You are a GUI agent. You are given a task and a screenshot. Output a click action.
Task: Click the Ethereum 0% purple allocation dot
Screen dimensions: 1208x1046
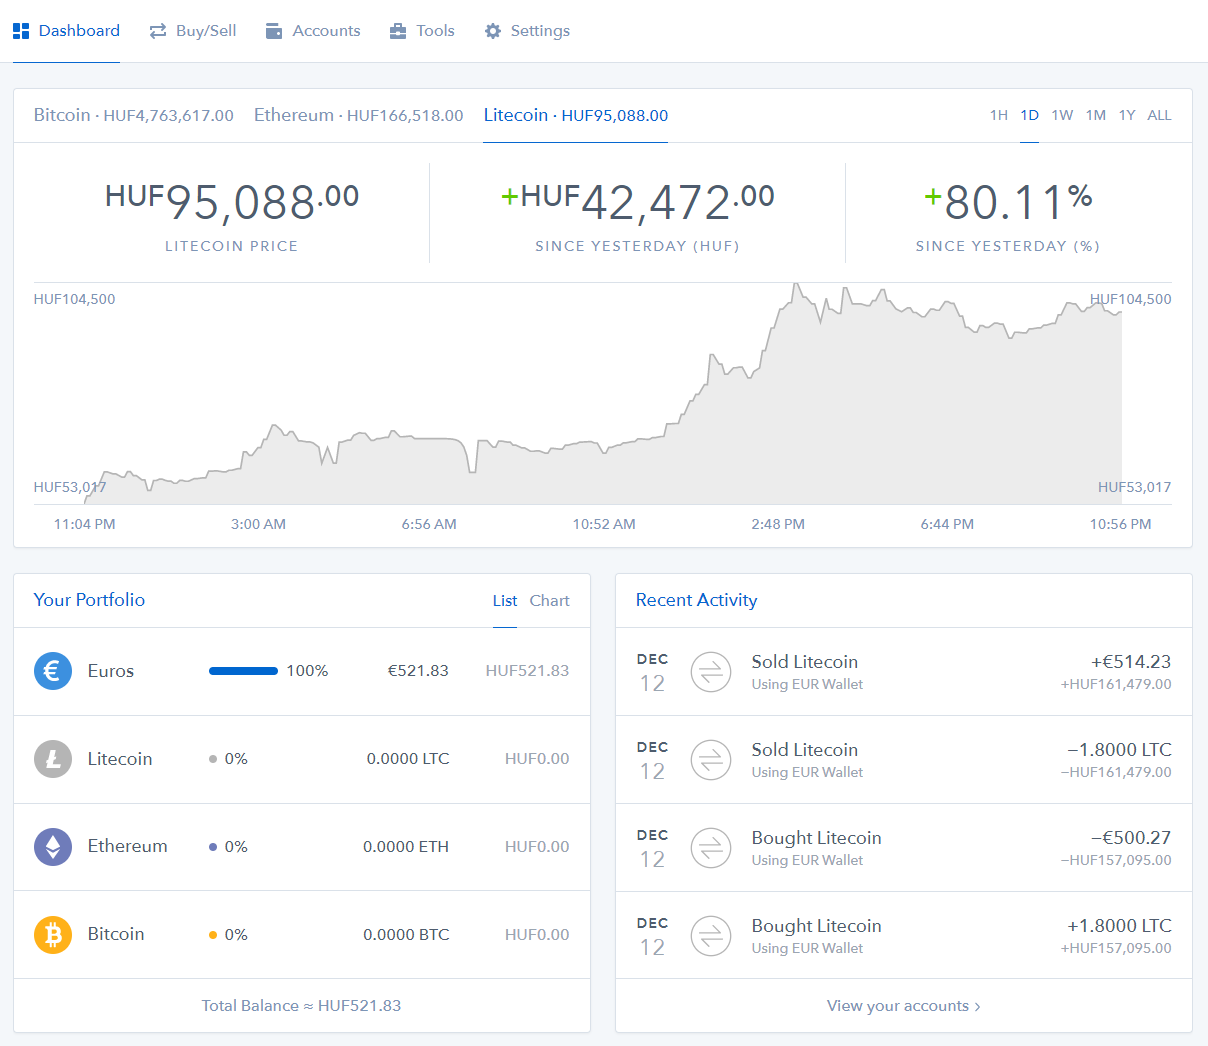(x=213, y=847)
